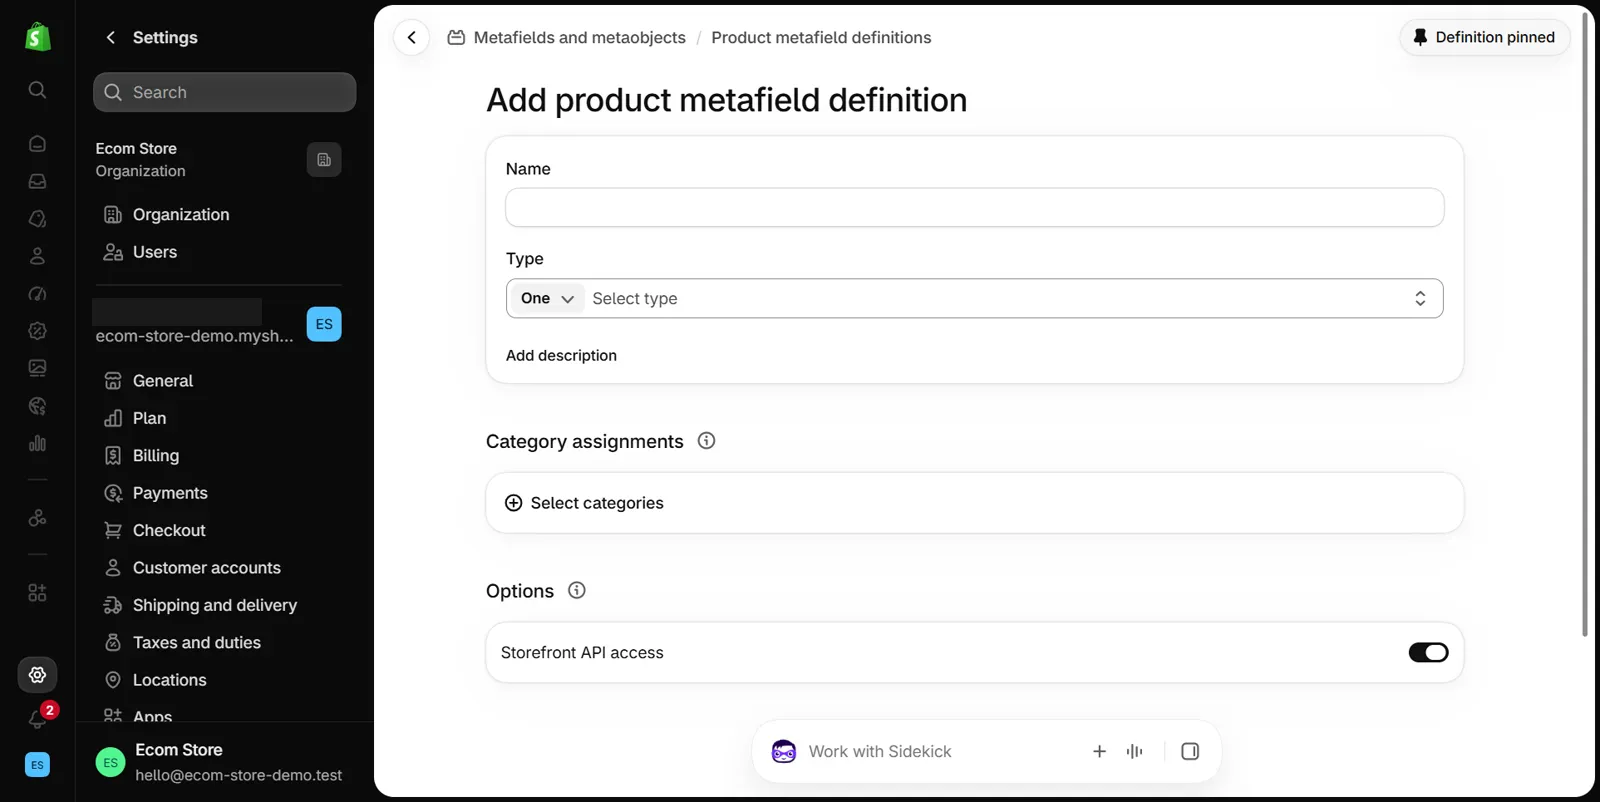Click the settings Search field
Viewport: 1600px width, 802px height.
224,92
